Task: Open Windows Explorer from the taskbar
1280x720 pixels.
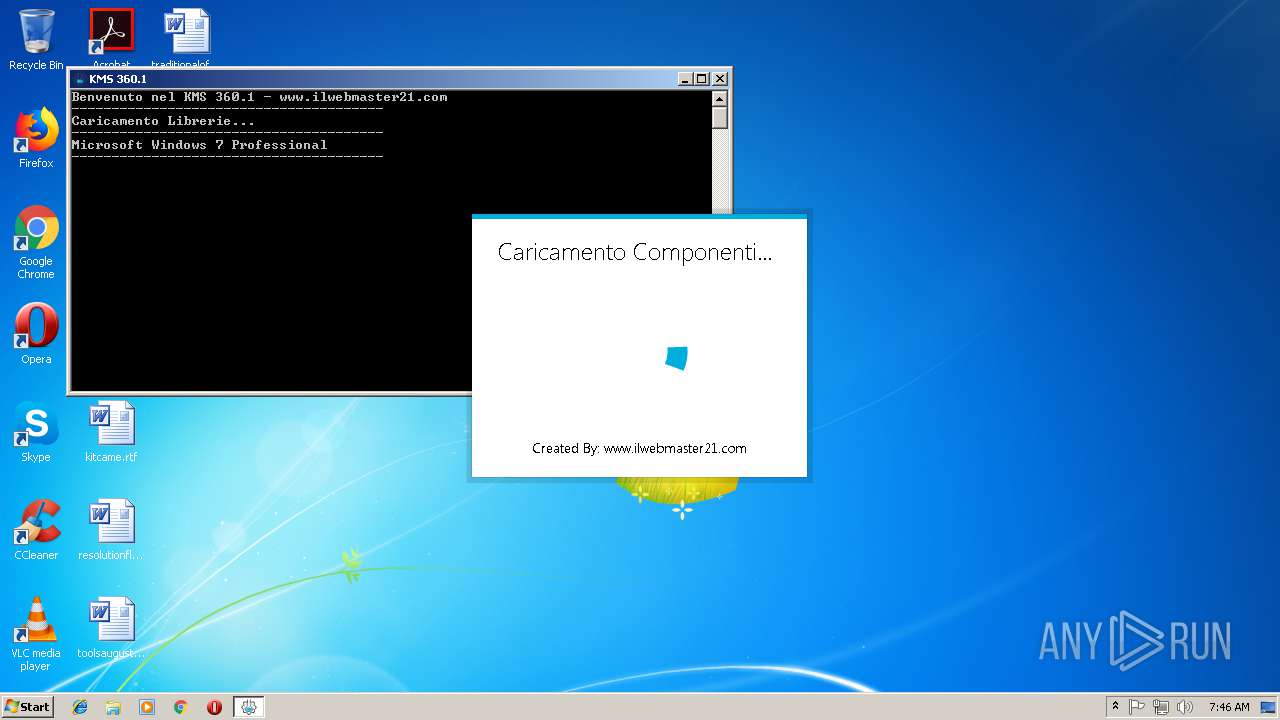Action: pos(113,707)
